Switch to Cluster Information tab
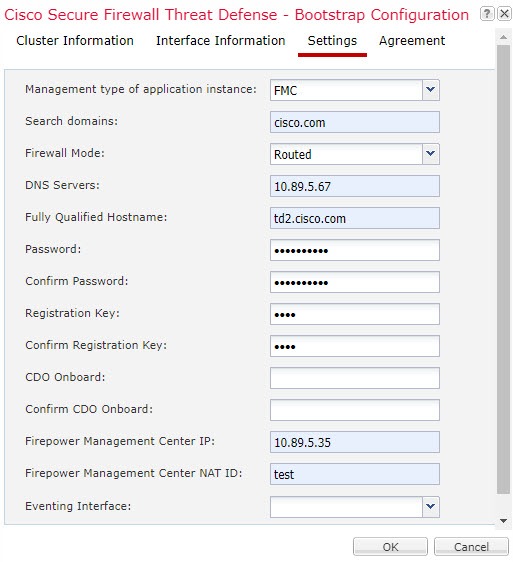Viewport: 513px width, 562px height. click(75, 41)
